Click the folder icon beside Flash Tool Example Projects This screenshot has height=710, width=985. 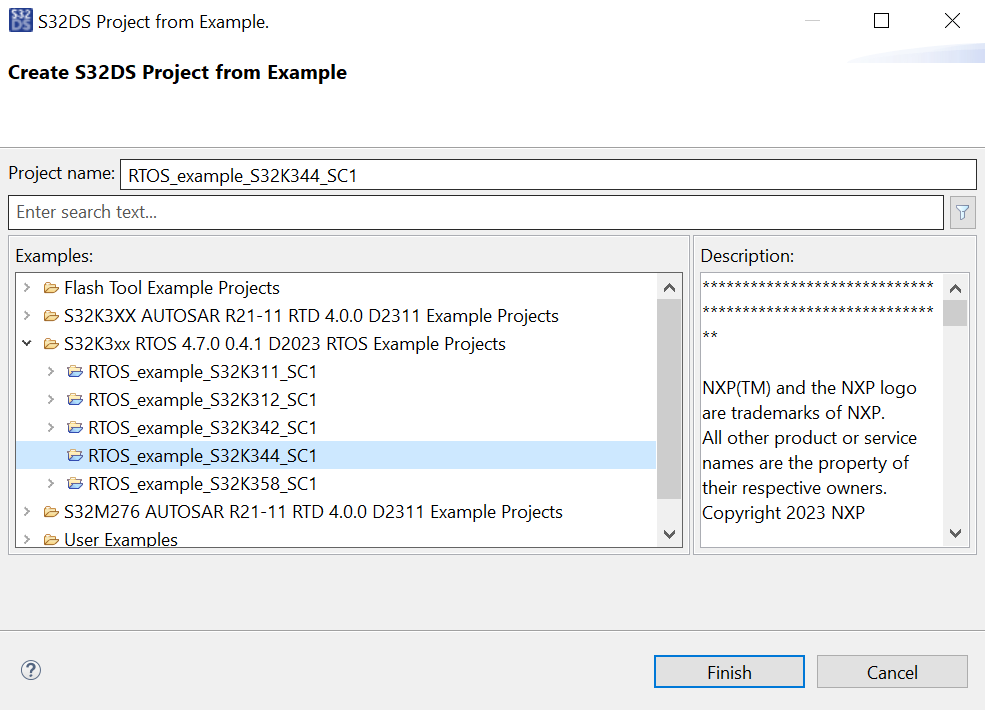click(51, 288)
